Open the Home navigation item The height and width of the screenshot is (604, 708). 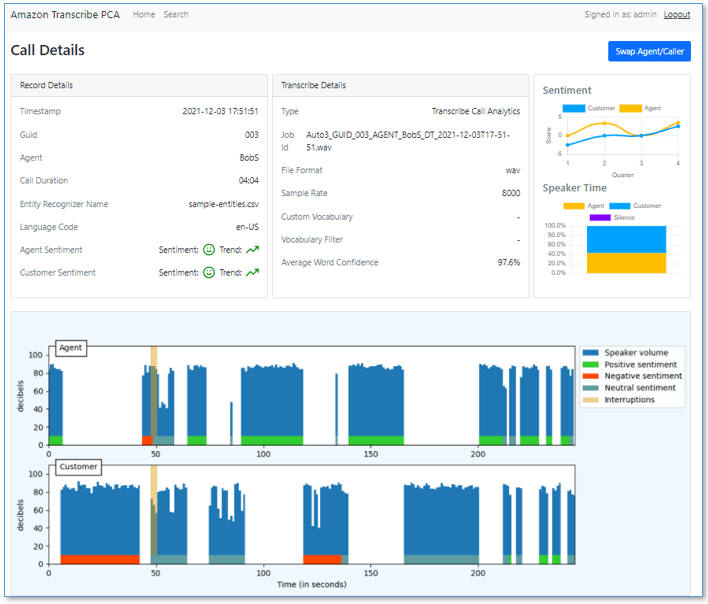(144, 14)
